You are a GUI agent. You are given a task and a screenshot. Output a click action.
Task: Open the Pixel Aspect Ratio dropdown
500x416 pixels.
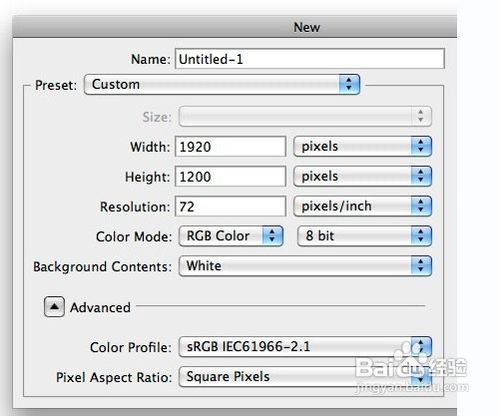(305, 377)
